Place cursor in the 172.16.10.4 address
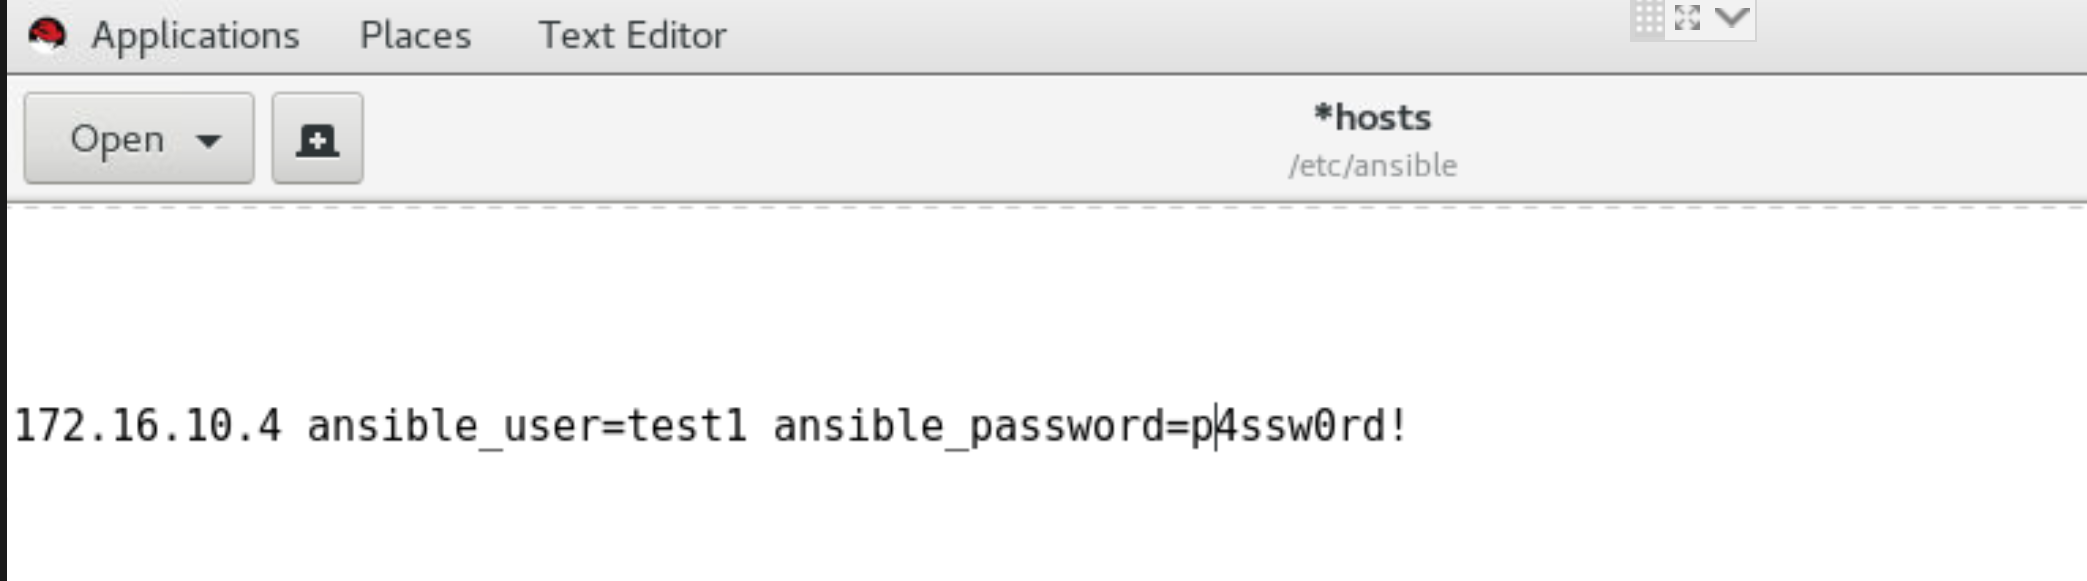The image size is (2087, 581). tap(148, 426)
